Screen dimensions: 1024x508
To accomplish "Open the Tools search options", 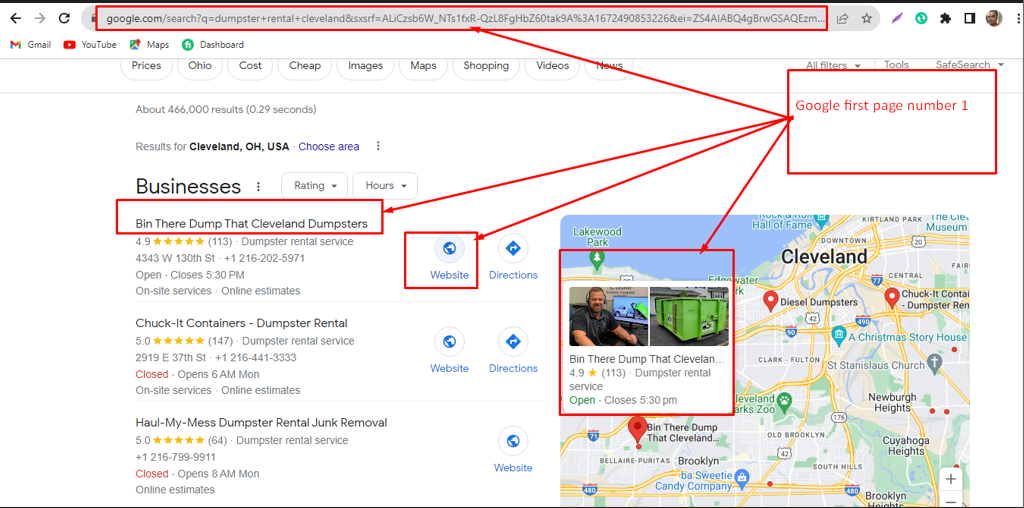I will click(x=896, y=65).
